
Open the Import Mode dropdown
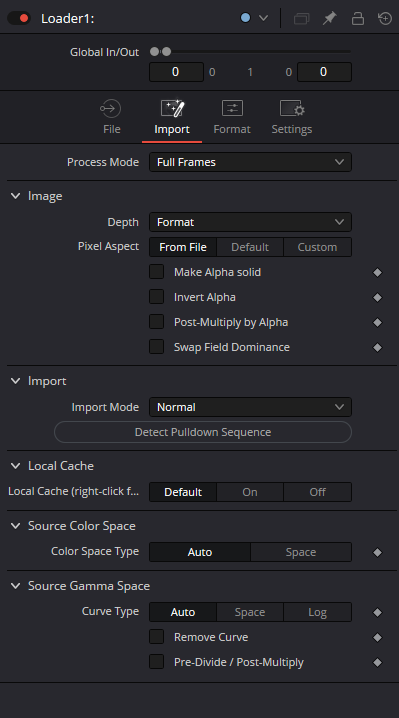tap(251, 407)
